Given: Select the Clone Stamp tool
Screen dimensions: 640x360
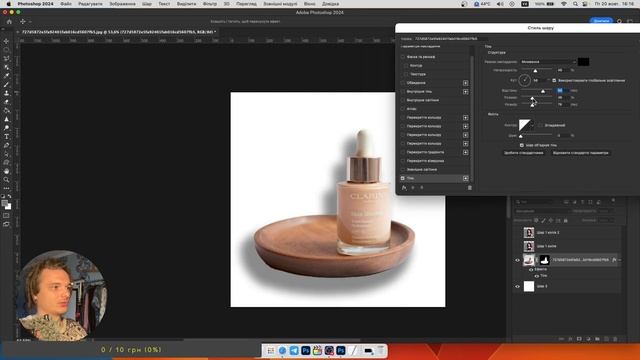Looking at the screenshot, I should pos(6,93).
